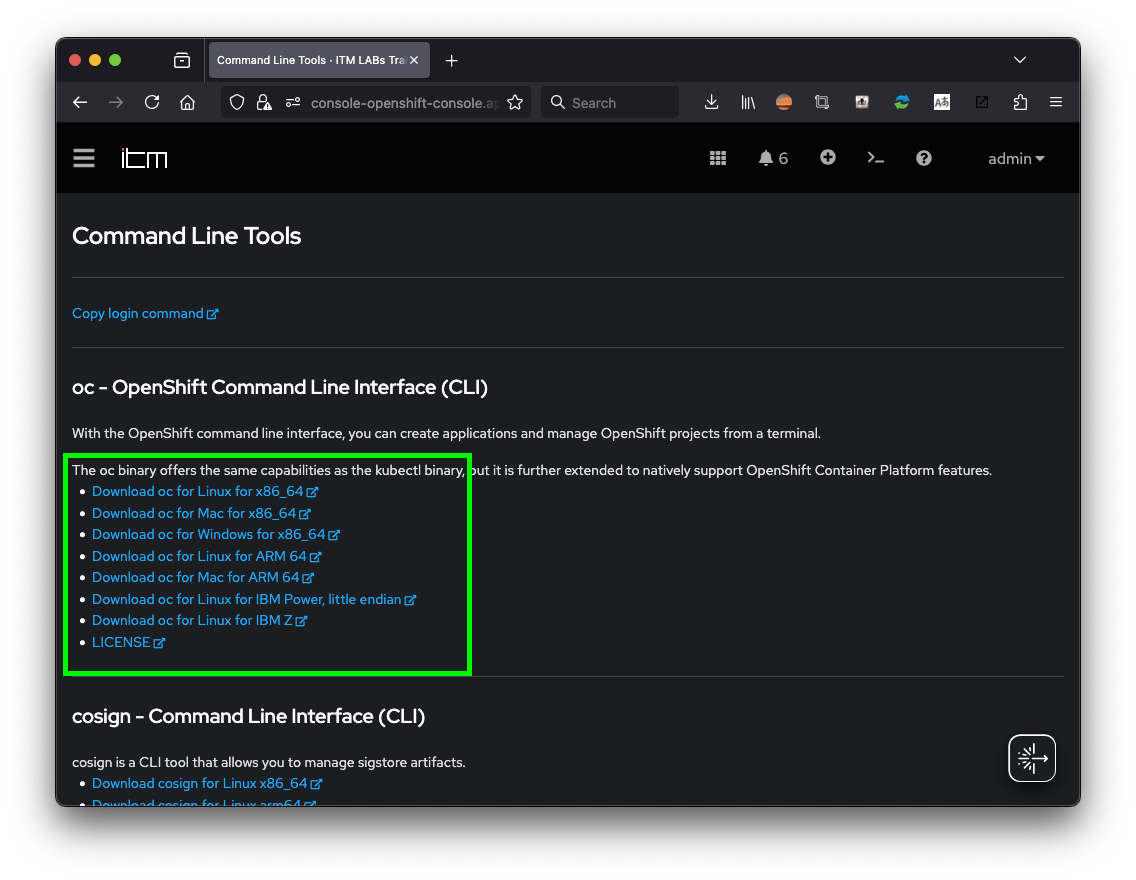Image resolution: width=1136 pixels, height=880 pixels.
Task: Click the photo image extension icon in toolbar
Action: point(861,102)
